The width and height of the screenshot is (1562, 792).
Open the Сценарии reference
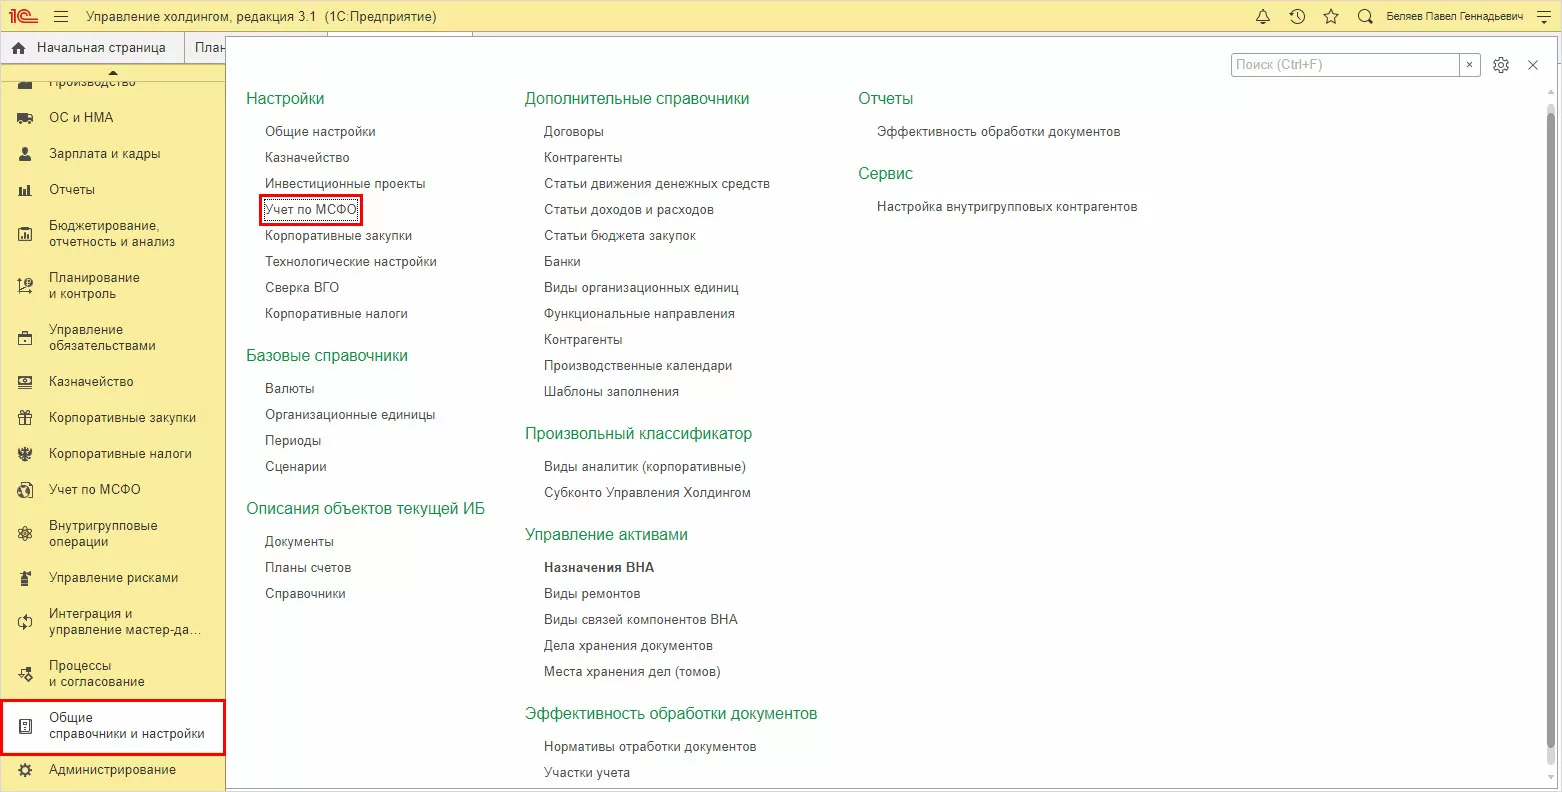click(x=296, y=466)
